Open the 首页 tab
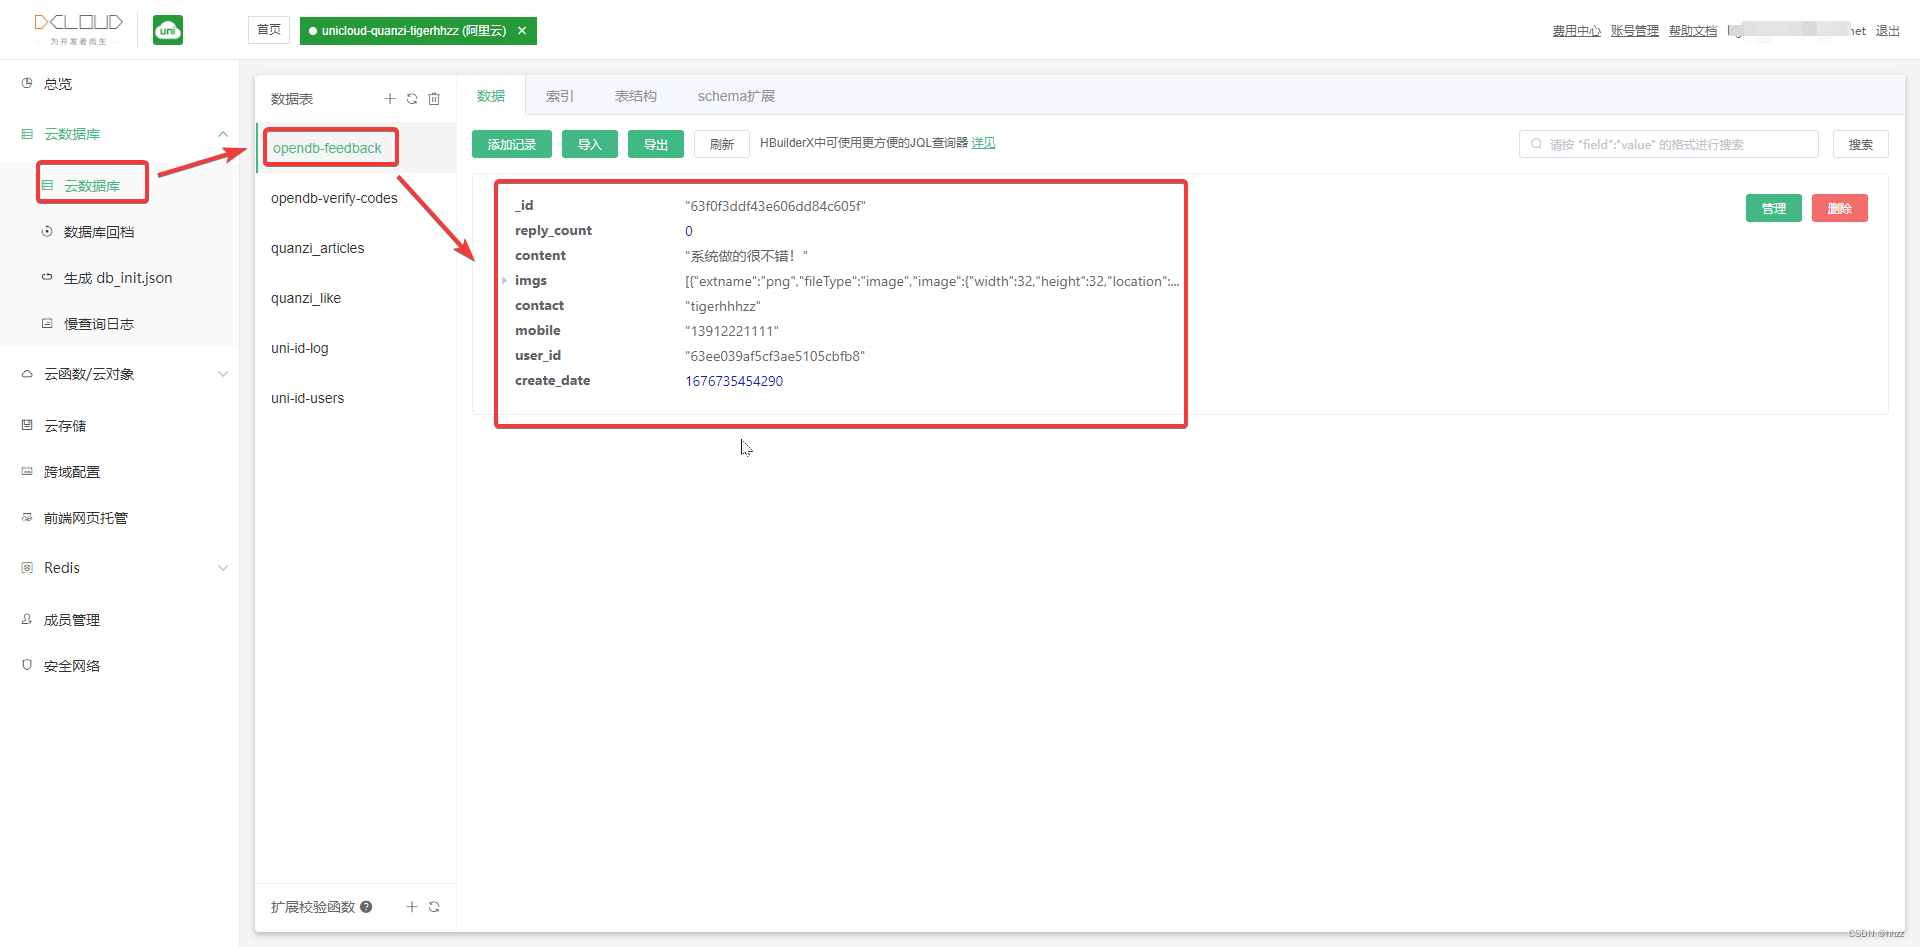The width and height of the screenshot is (1920, 947). point(269,30)
